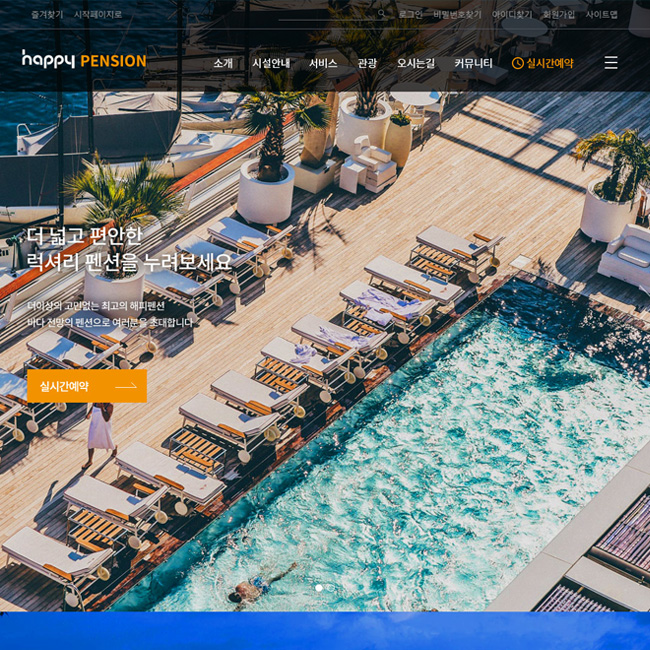Screen dimensions: 650x650
Task: Open the 소개 menu
Action: pyautogui.click(x=223, y=63)
